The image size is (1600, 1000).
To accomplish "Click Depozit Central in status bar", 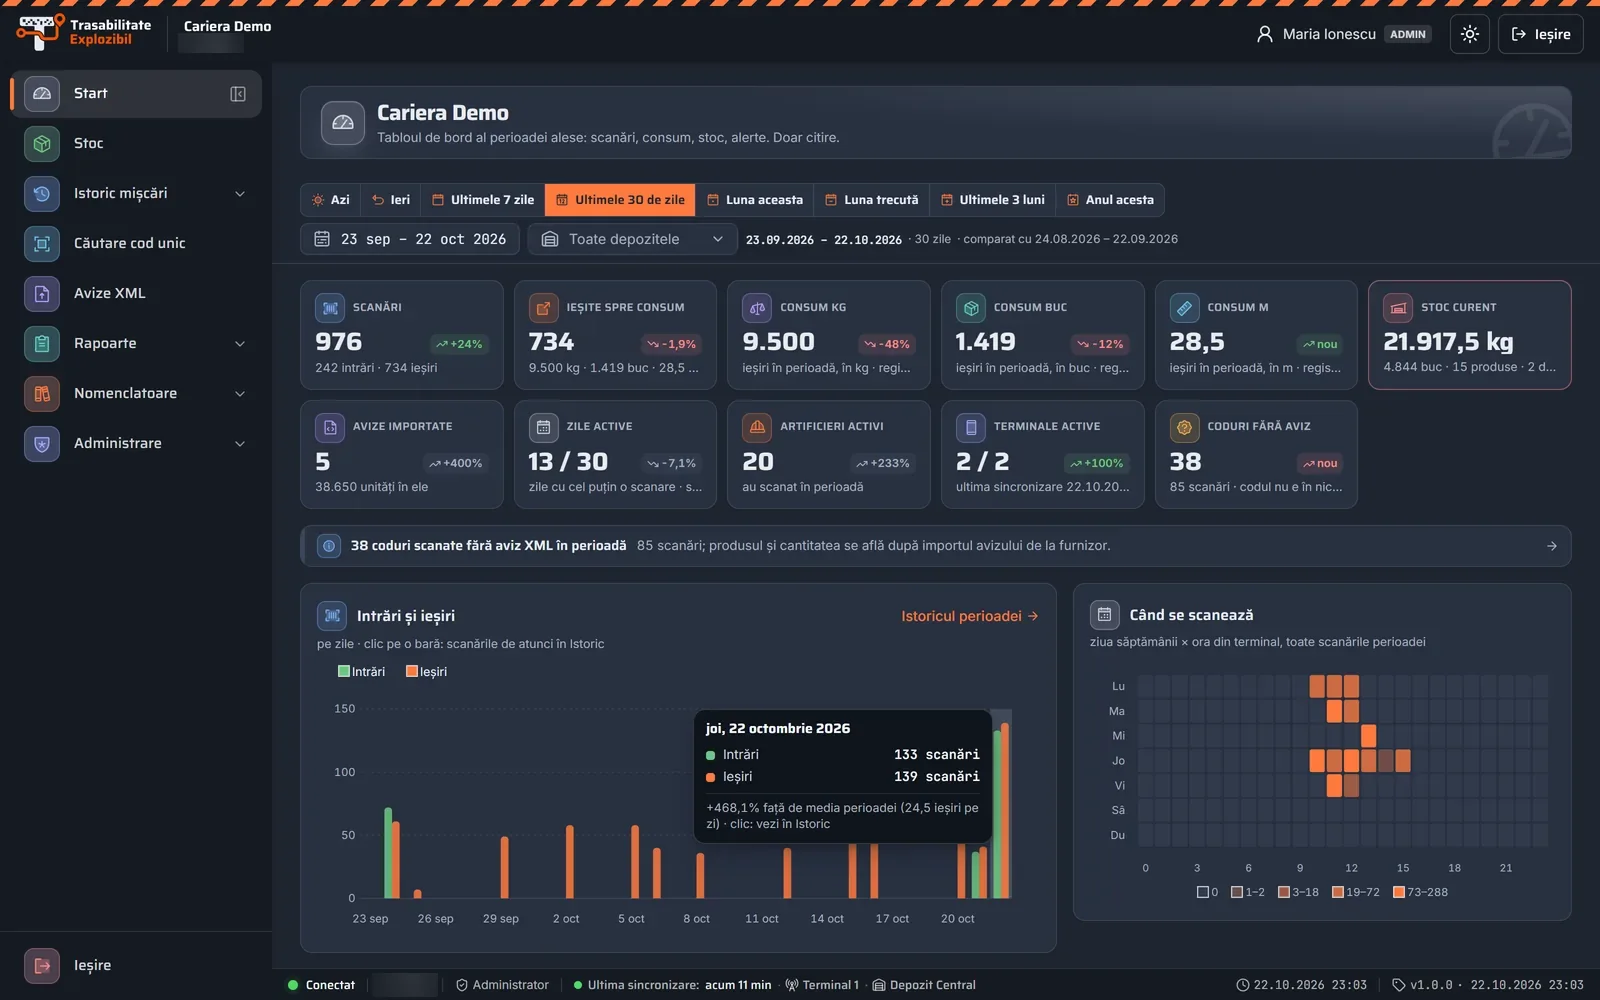I will (x=924, y=985).
